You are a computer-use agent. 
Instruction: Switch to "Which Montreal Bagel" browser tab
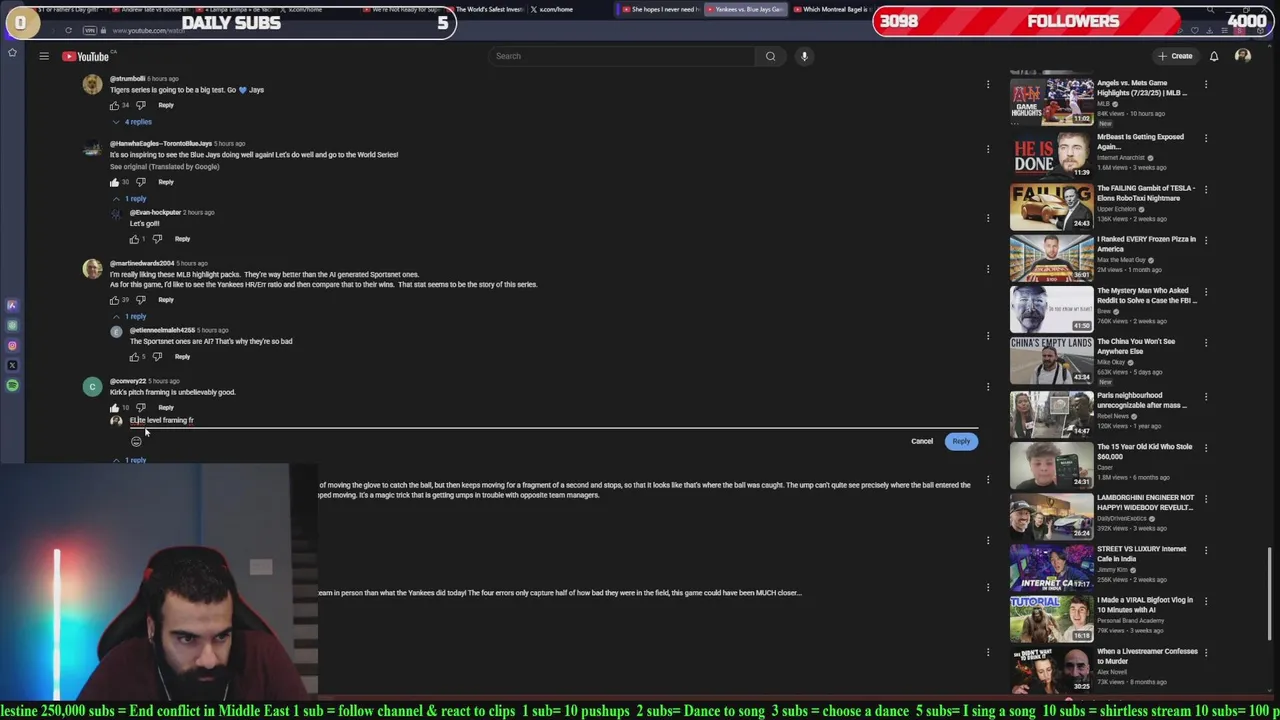pyautogui.click(x=833, y=9)
